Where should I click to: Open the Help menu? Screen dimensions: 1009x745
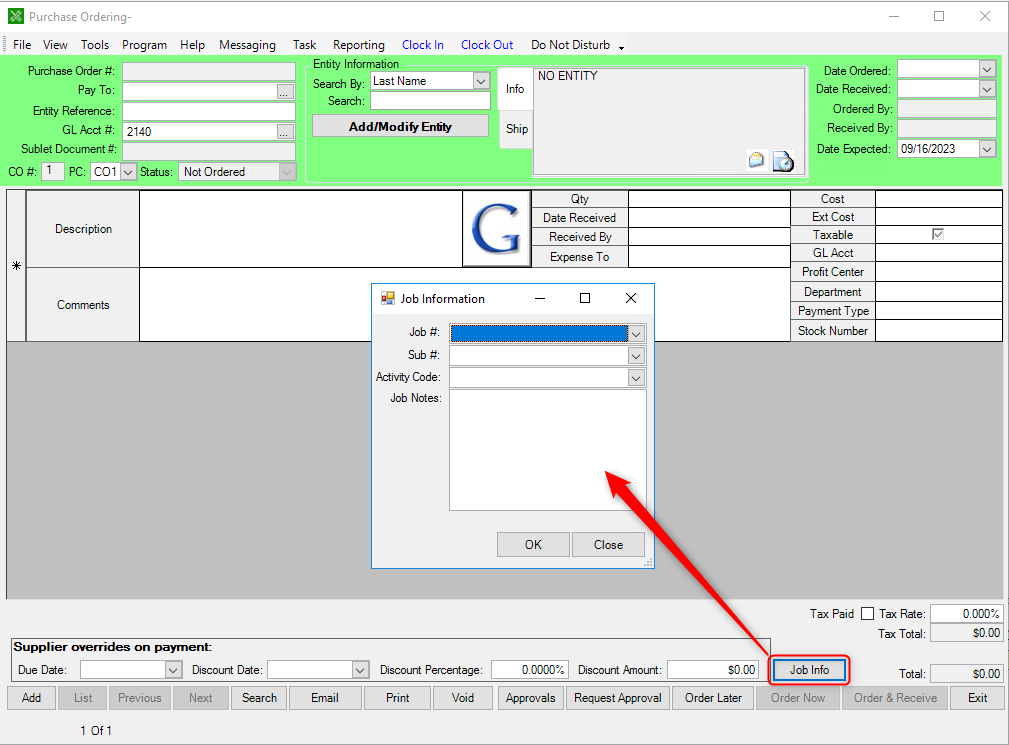tap(192, 45)
